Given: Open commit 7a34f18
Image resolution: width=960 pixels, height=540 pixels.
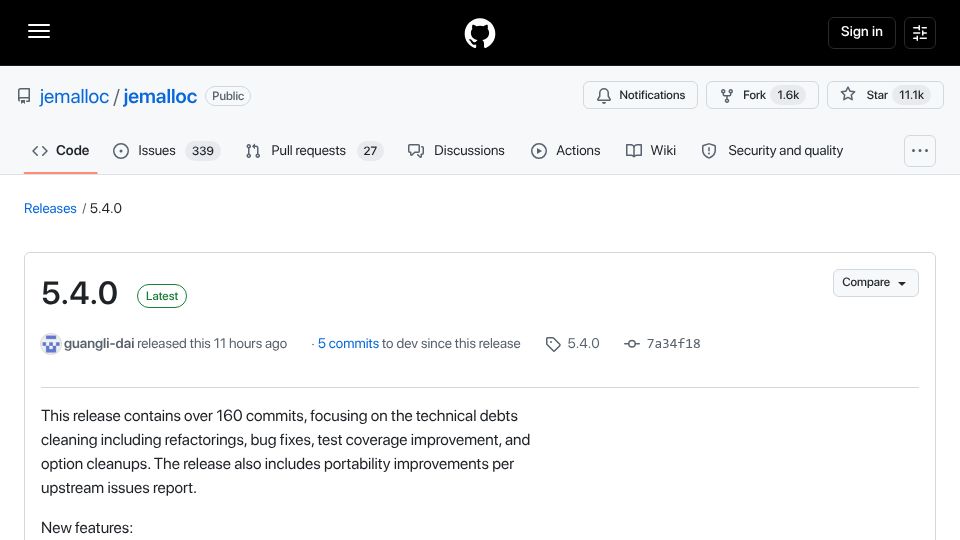Looking at the screenshot, I should coord(673,343).
